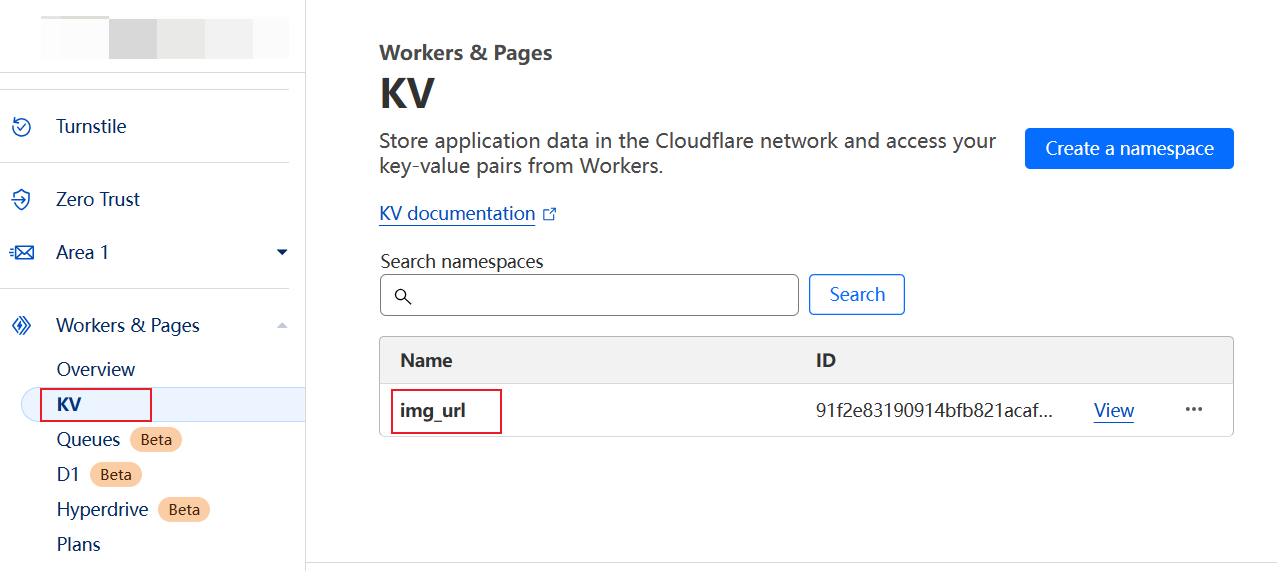
Task: Click the Workers & Pages icon
Action: point(21,326)
